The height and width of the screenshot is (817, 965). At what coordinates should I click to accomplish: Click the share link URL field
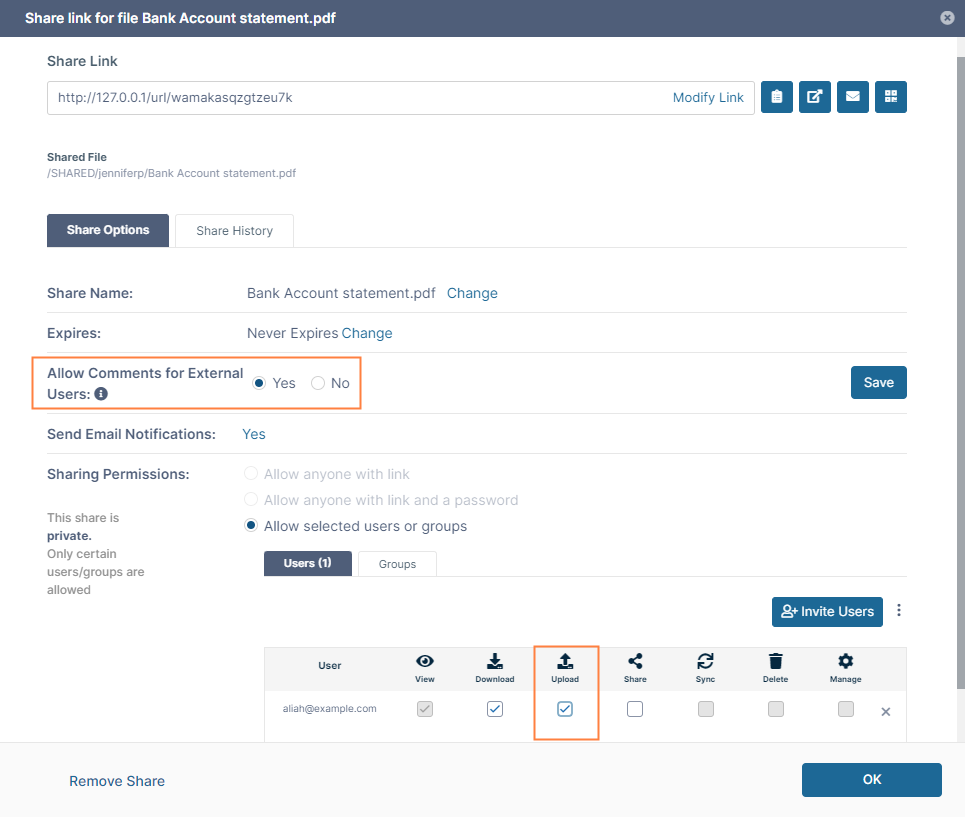coord(360,98)
